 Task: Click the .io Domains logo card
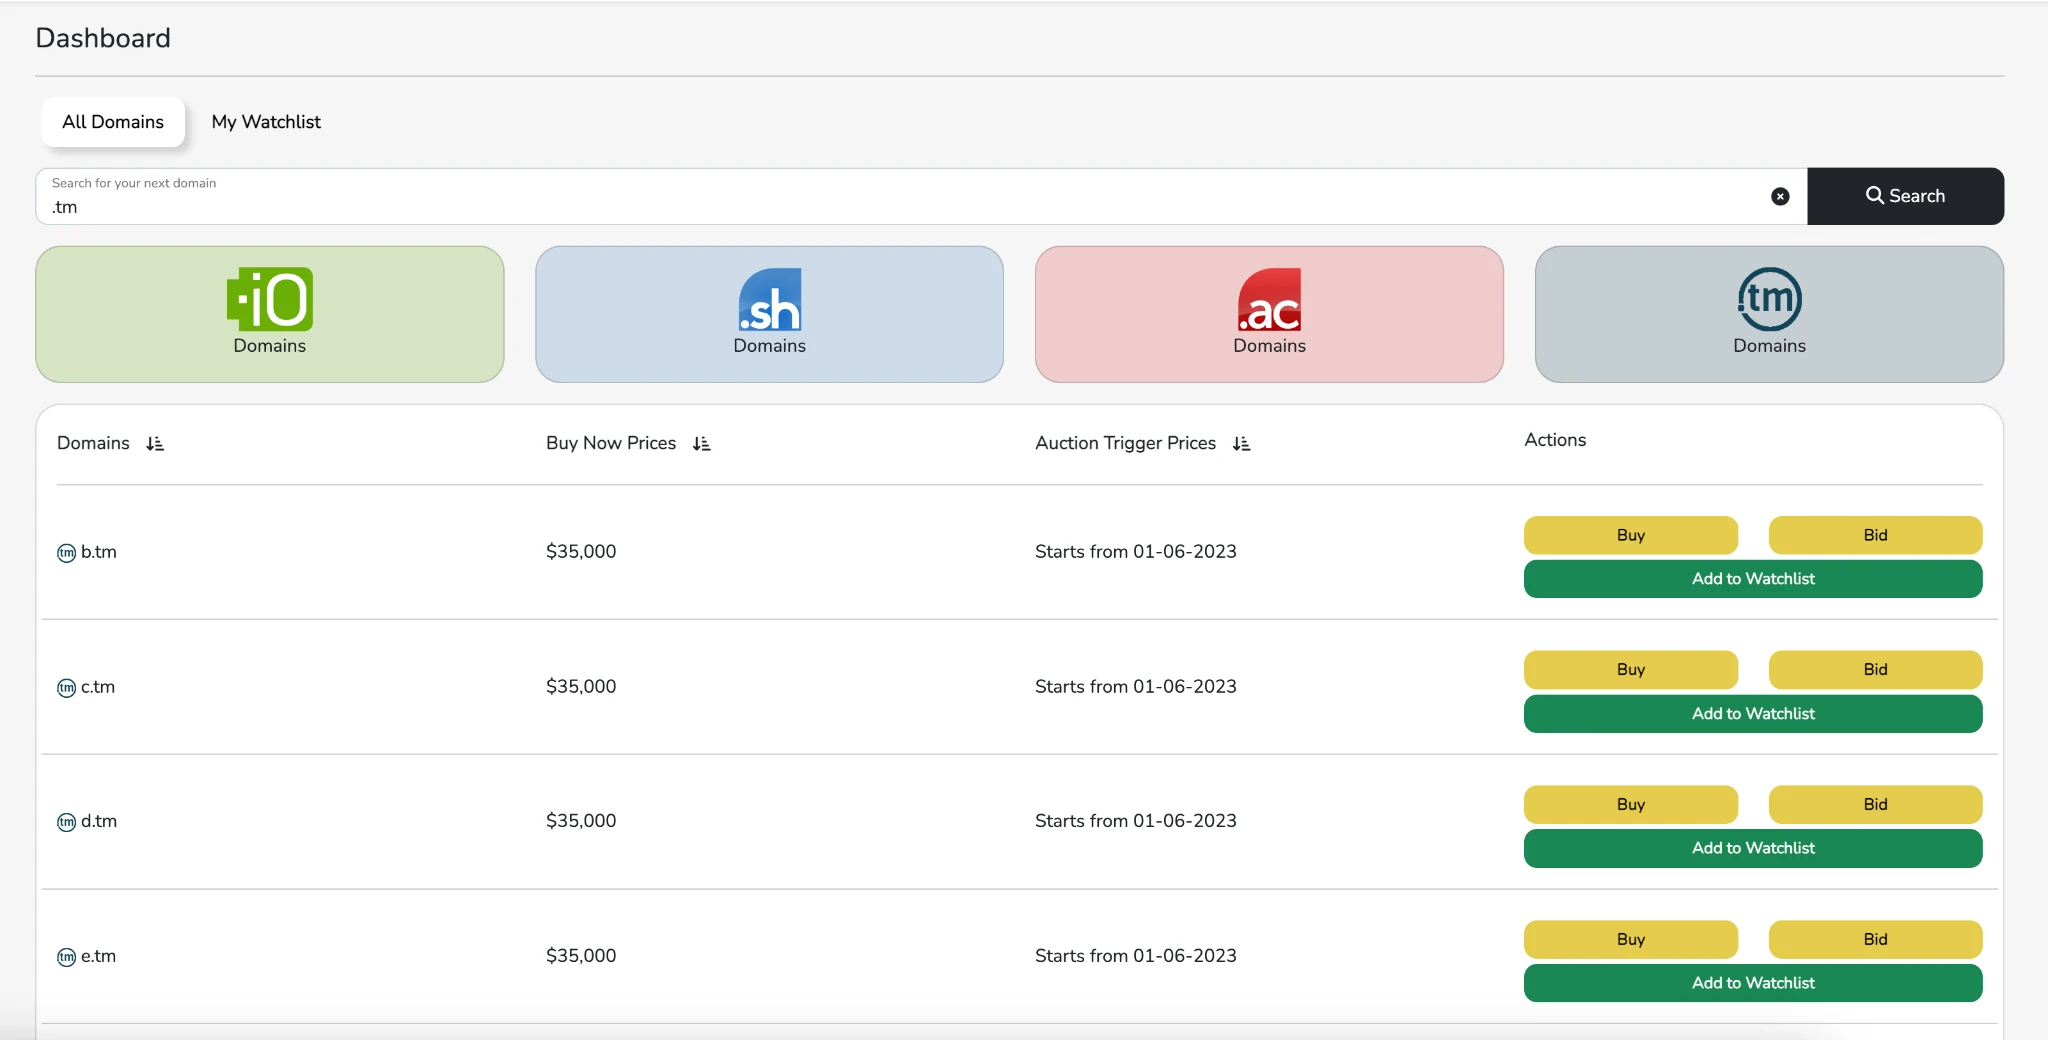coord(269,314)
